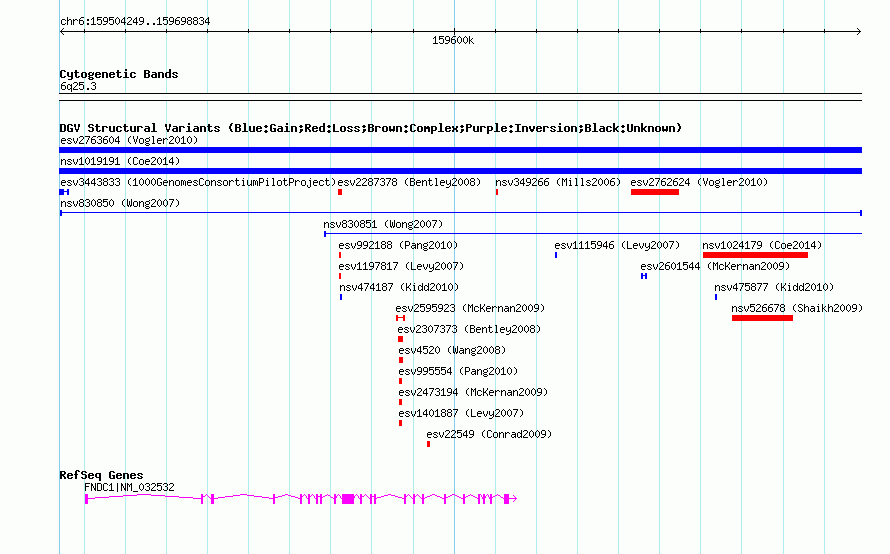
Task: Click esv992188 (Pang2010) variant label
Action: click(x=398, y=245)
